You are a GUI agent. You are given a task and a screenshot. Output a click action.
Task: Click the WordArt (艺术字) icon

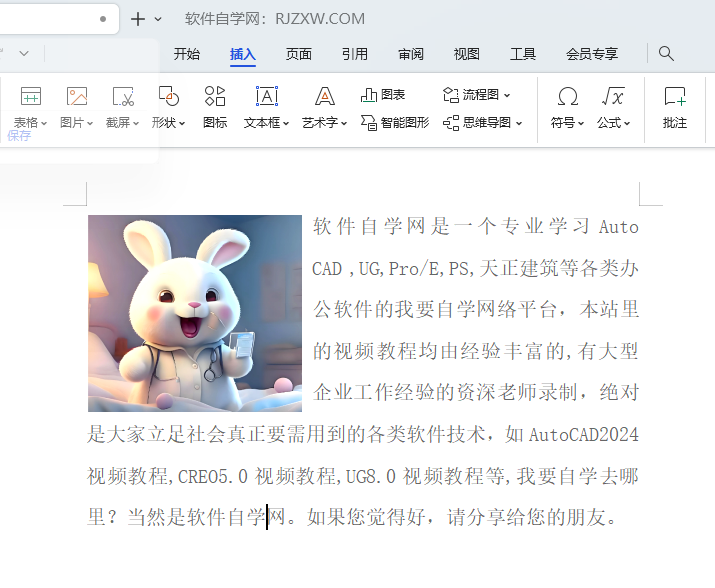pos(325,96)
